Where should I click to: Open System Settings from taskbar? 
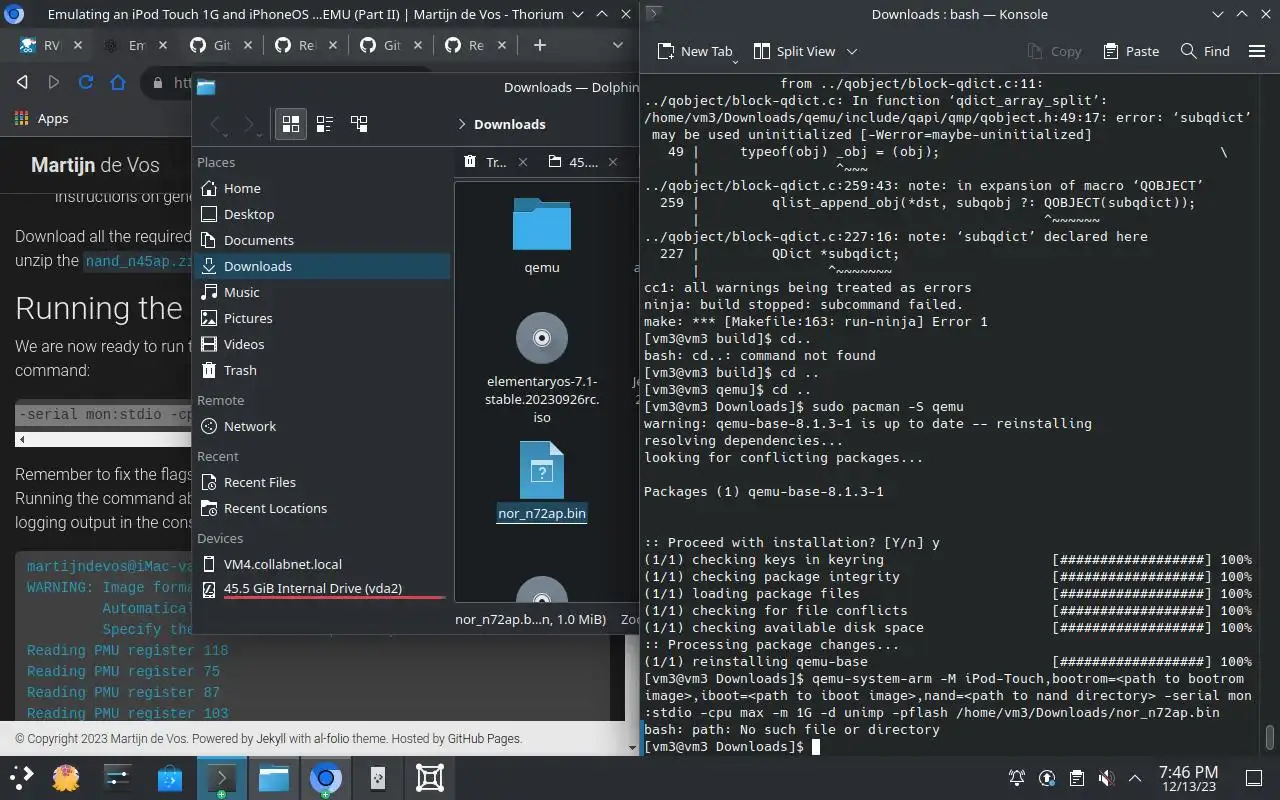coord(118,778)
